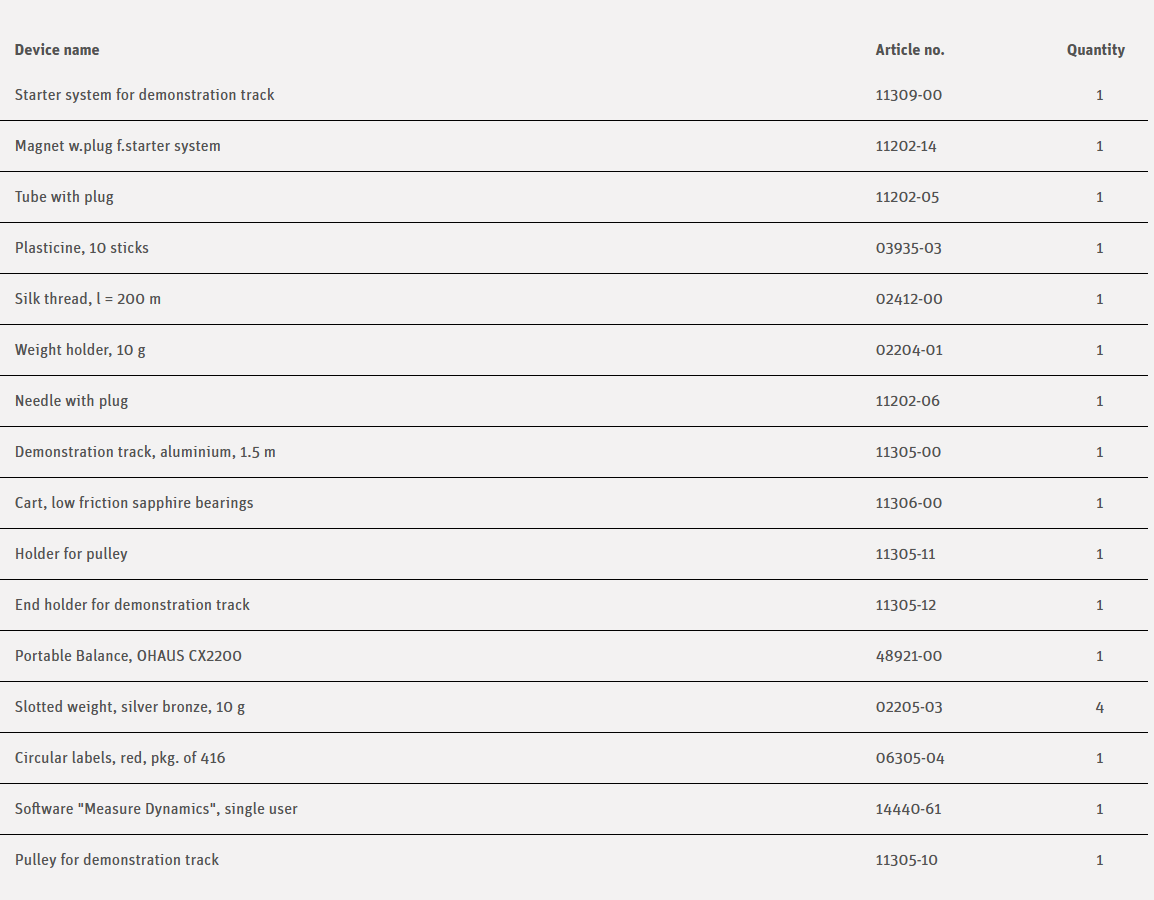Select Portable Balance, OHAUS CX2200
This screenshot has height=900, width=1154.
(128, 656)
